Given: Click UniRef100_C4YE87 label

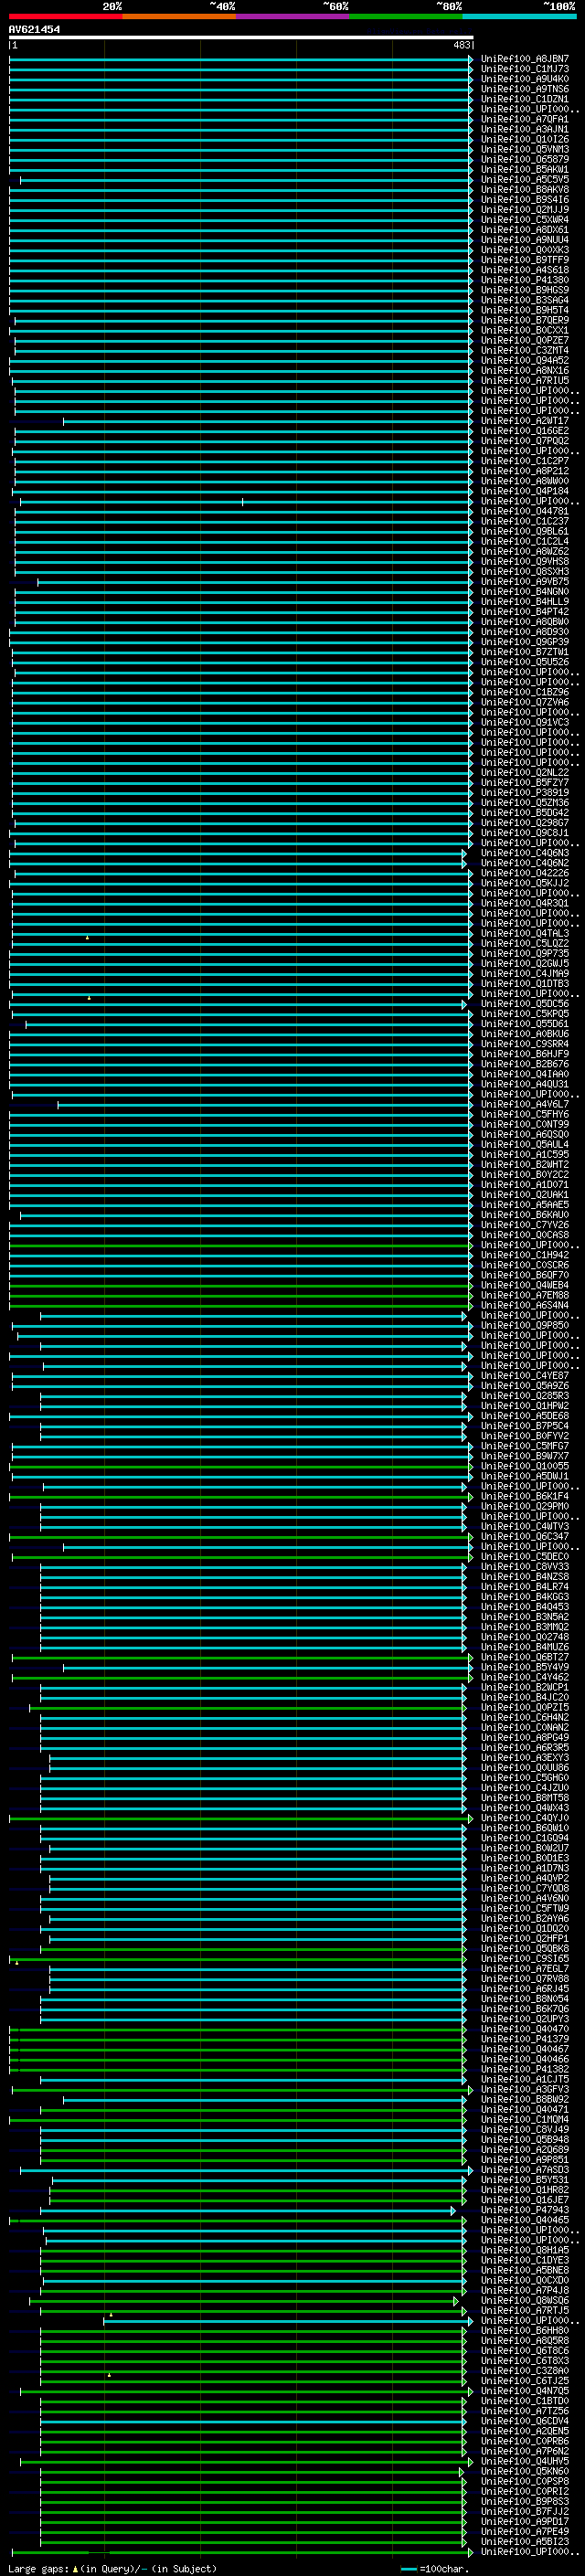Looking at the screenshot, I should point(525,1375).
